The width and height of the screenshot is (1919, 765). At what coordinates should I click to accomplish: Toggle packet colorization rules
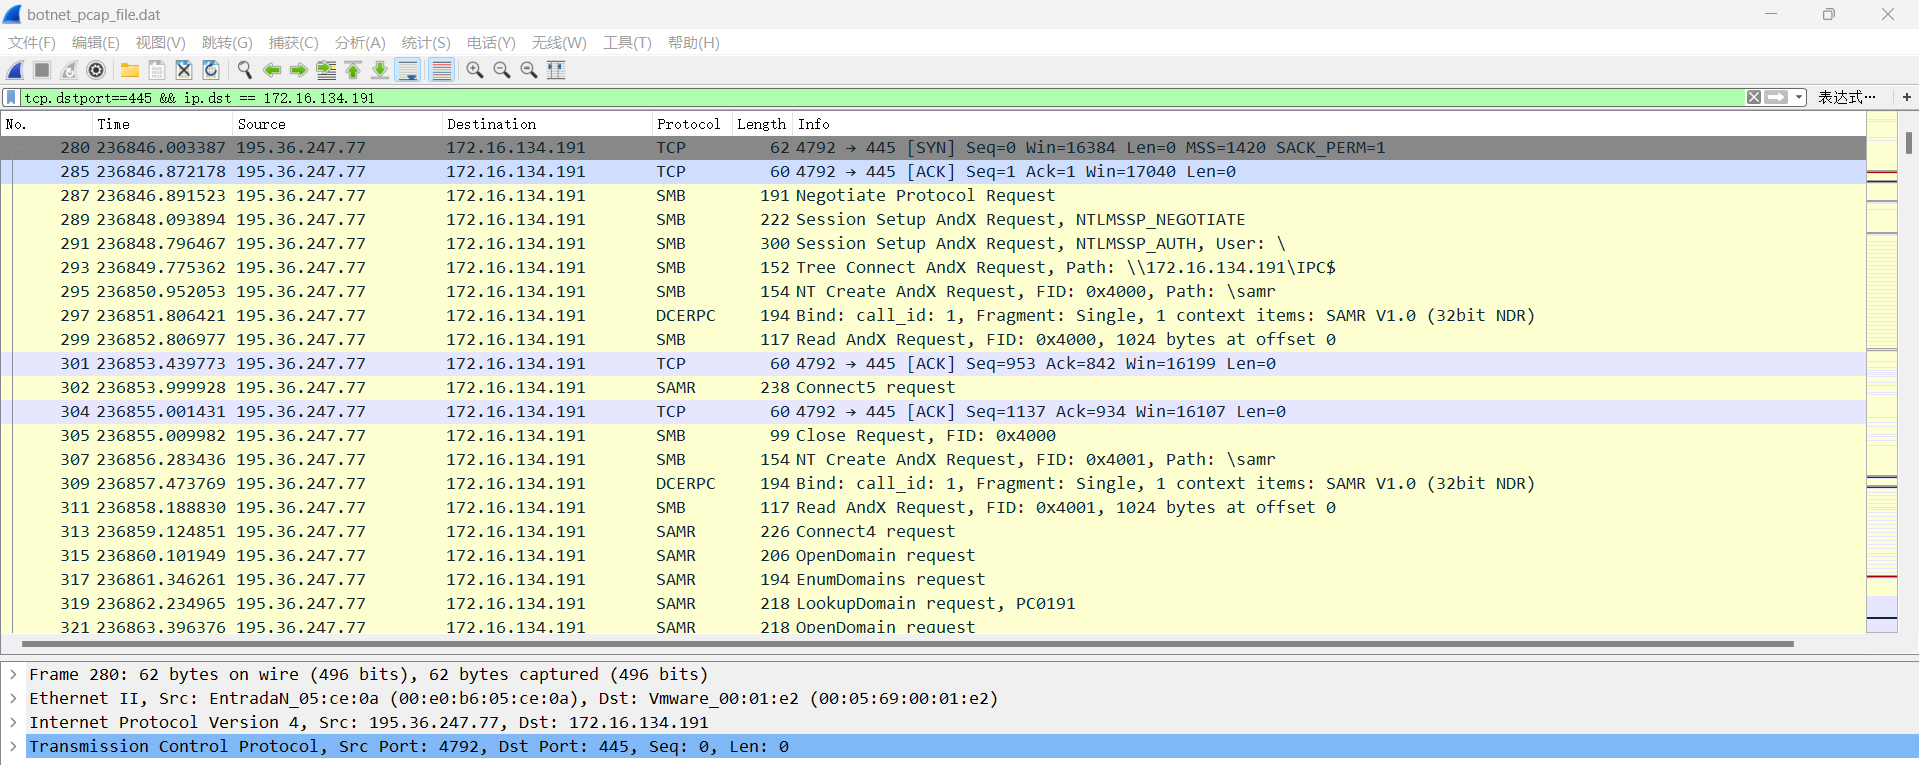[x=441, y=70]
